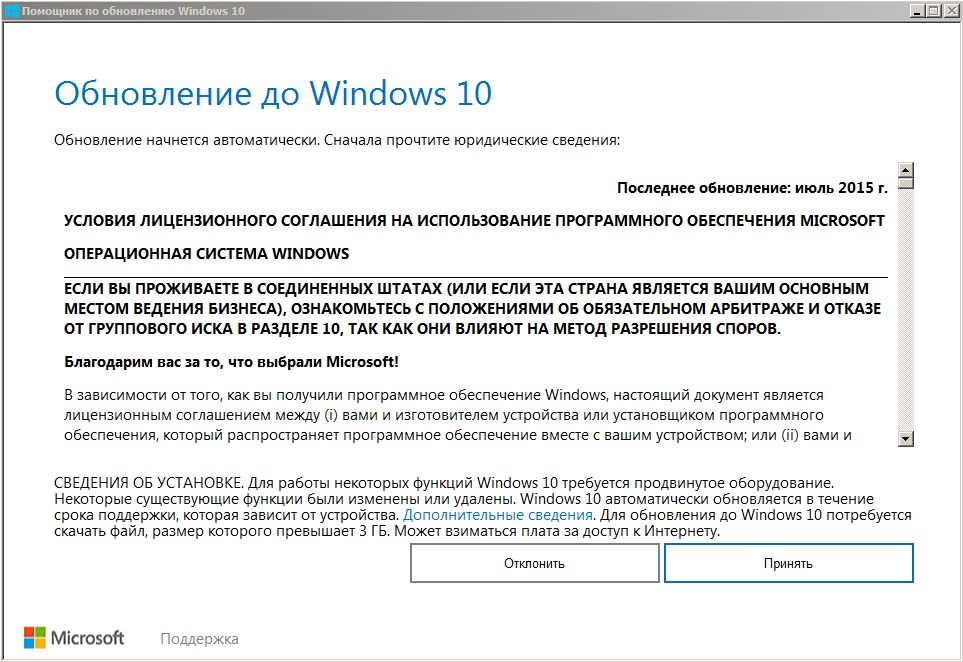Open the Поддержка link
The width and height of the screenshot is (963, 662).
coord(199,639)
